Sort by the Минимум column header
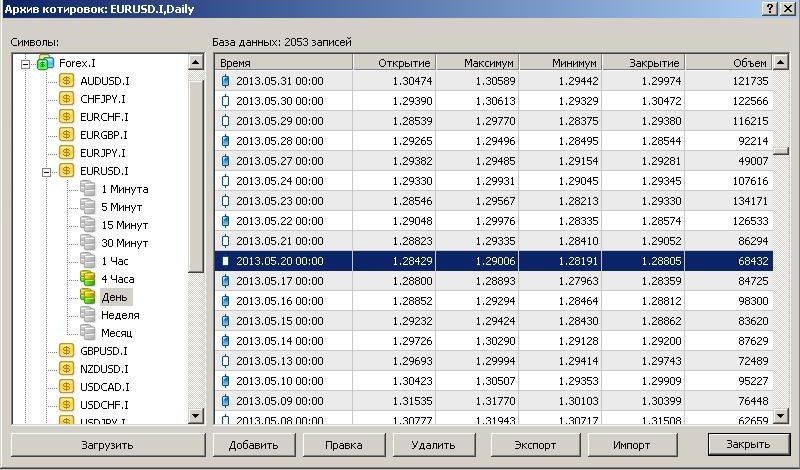 click(561, 63)
